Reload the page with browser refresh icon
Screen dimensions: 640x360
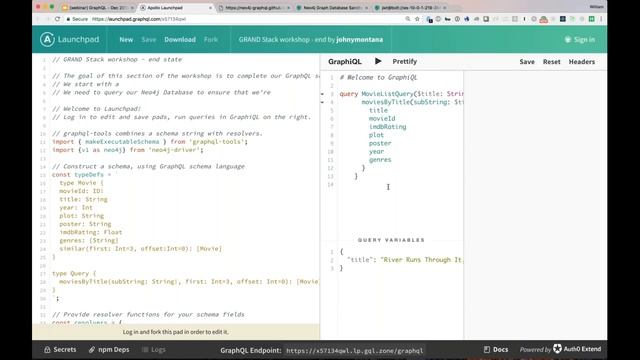coord(57,19)
